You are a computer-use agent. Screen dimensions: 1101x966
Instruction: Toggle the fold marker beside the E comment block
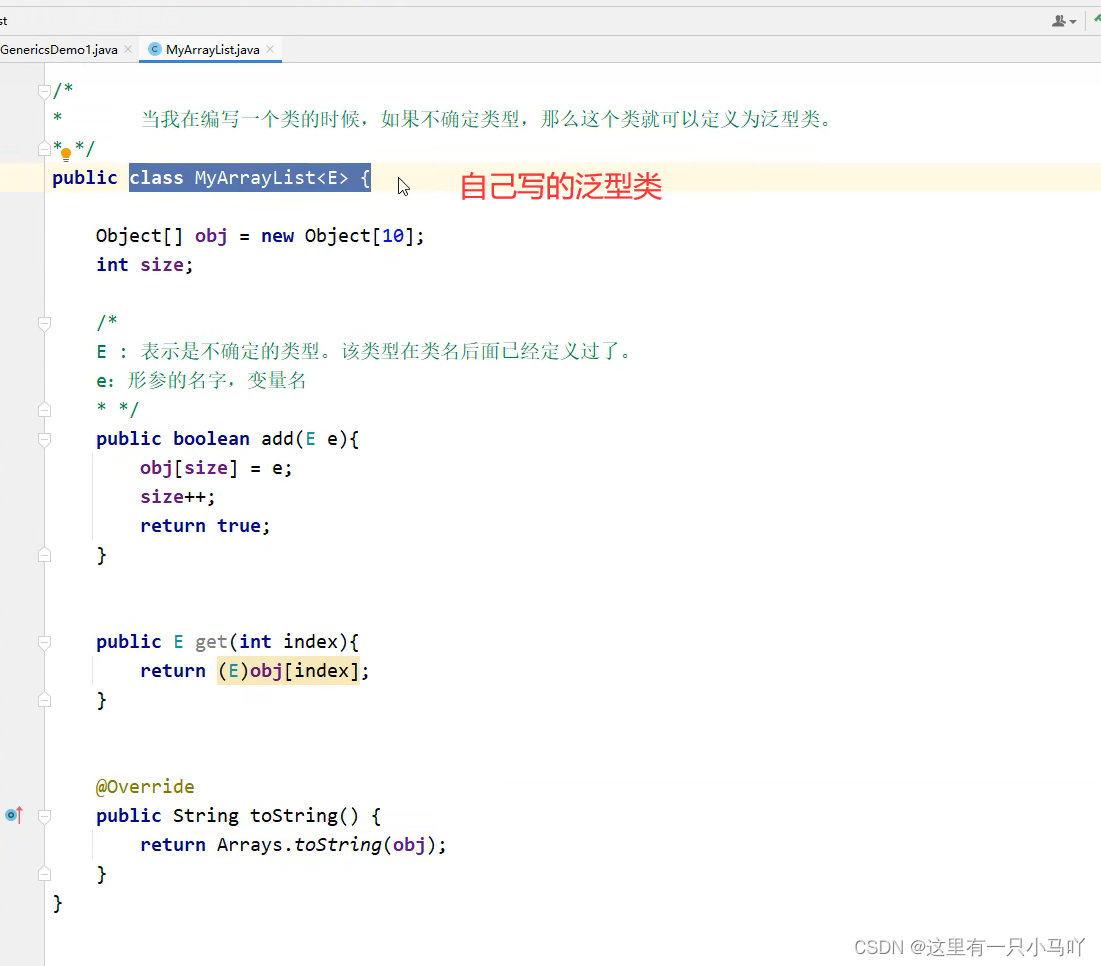coord(44,323)
